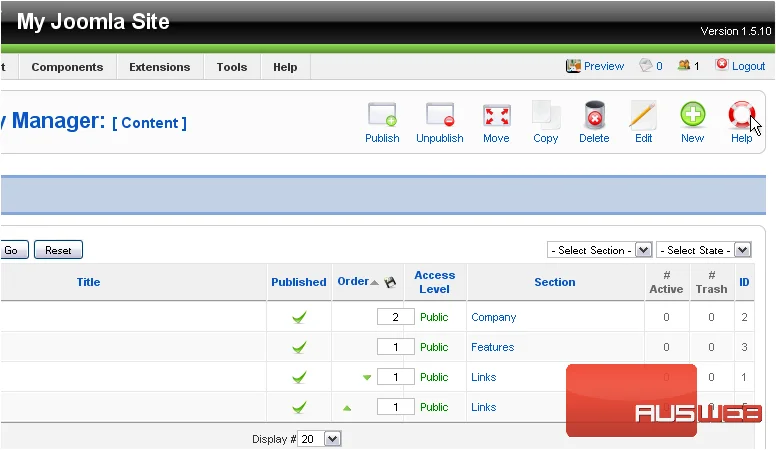Open the Links section link in last row

pos(484,407)
